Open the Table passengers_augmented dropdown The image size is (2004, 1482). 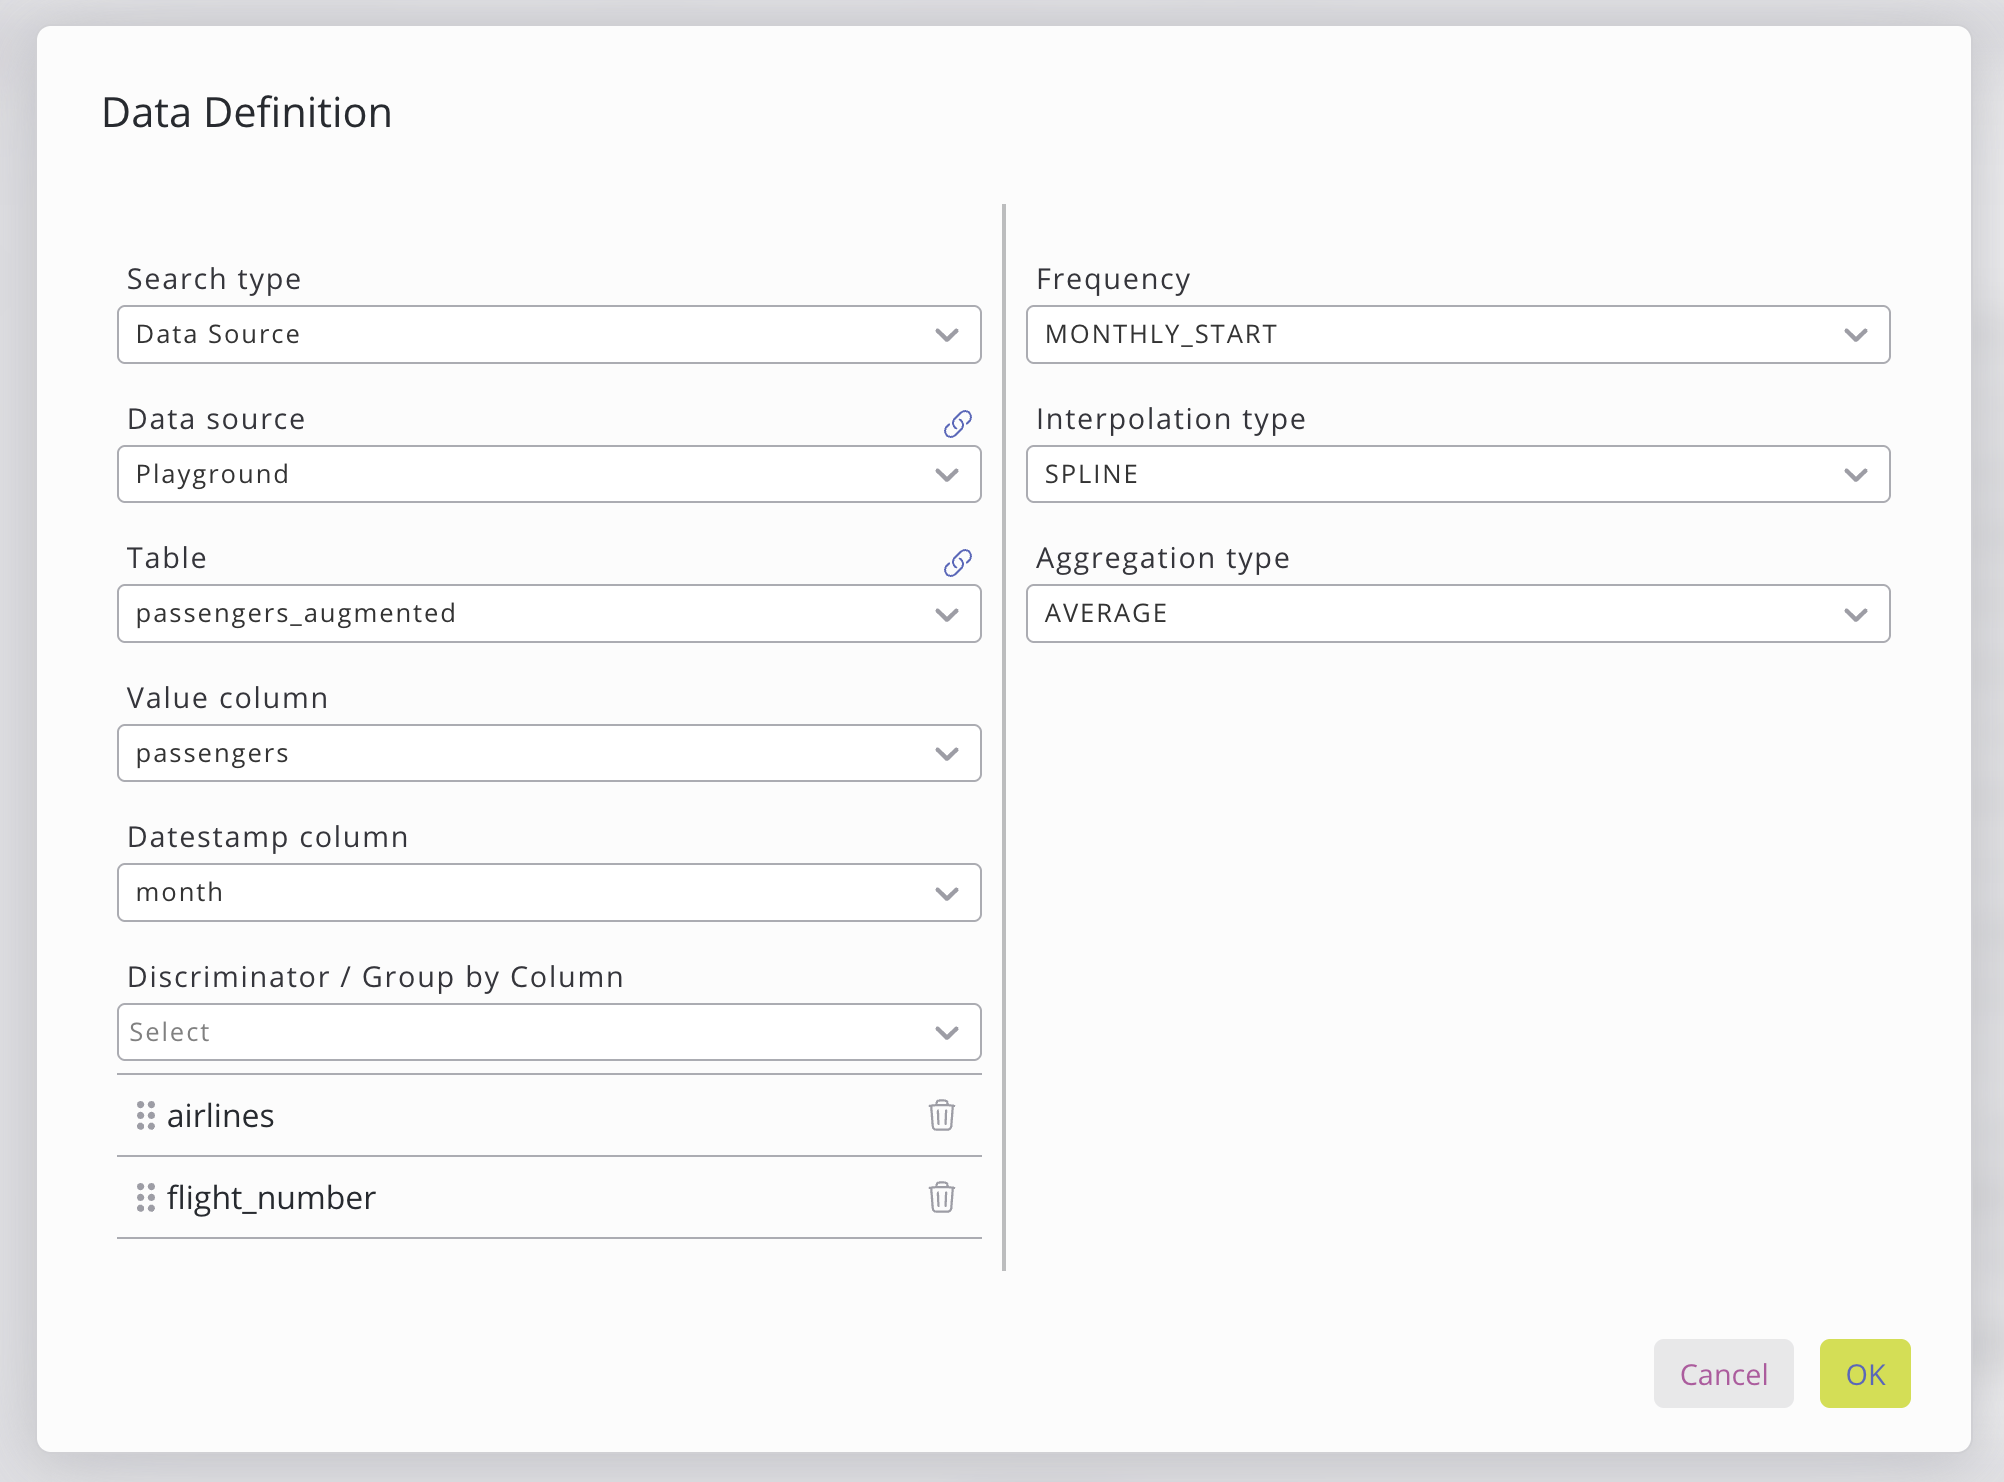pyautogui.click(x=548, y=613)
